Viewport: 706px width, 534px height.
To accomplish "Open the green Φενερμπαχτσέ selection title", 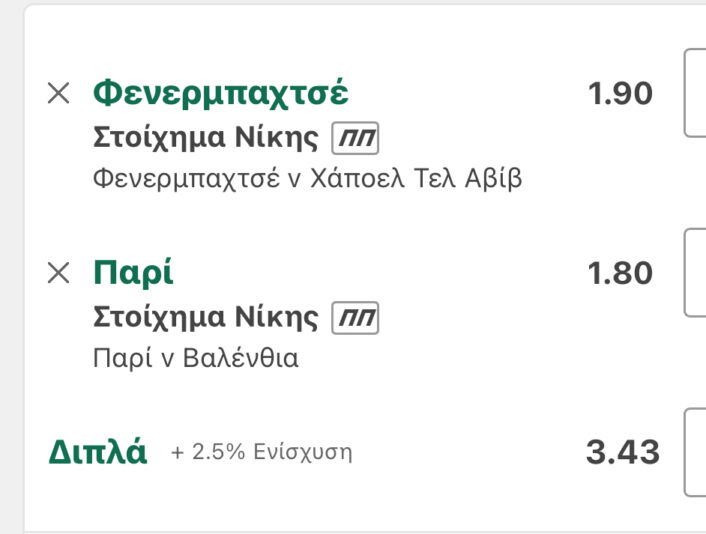I will (220, 93).
